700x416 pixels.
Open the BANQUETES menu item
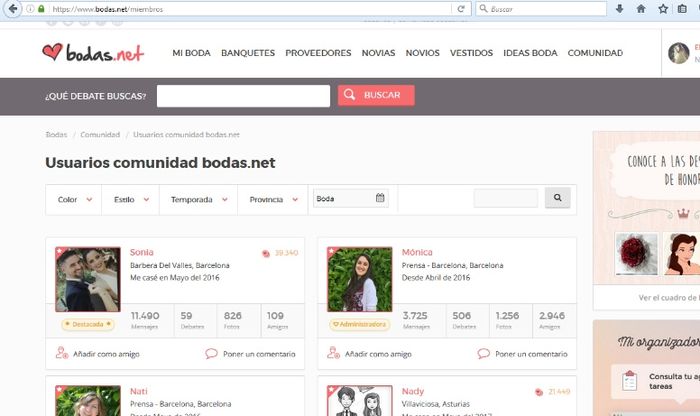point(248,53)
